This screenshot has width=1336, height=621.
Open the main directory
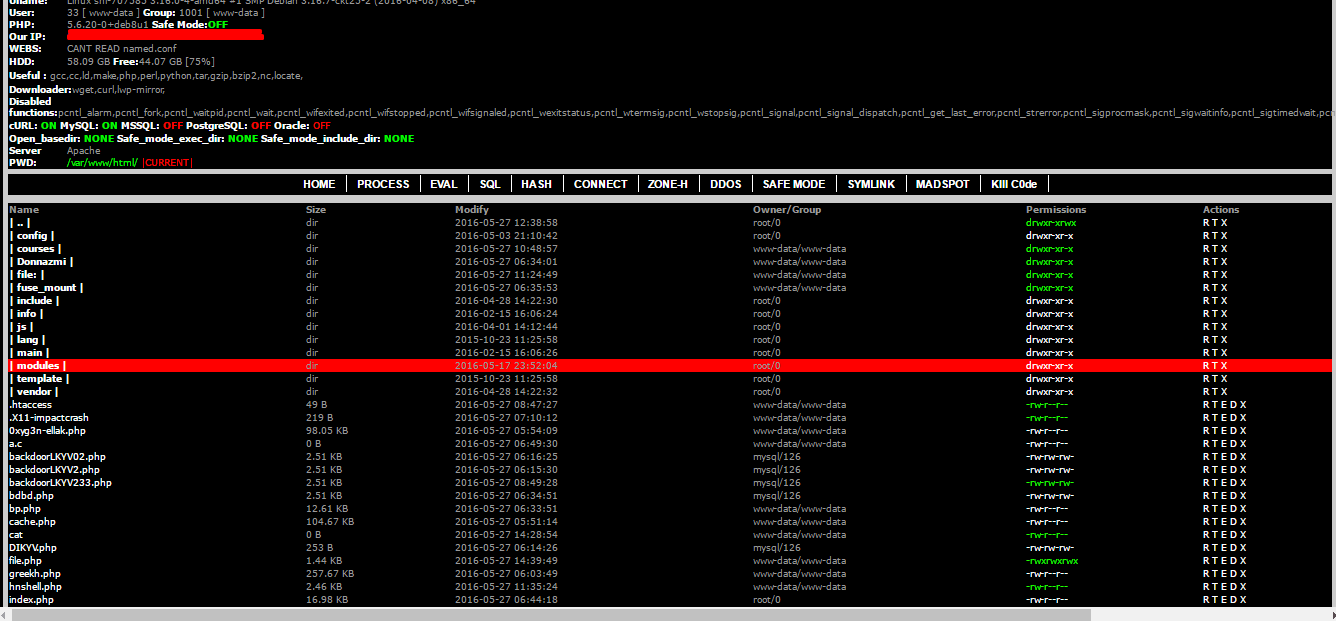click(x=28, y=353)
